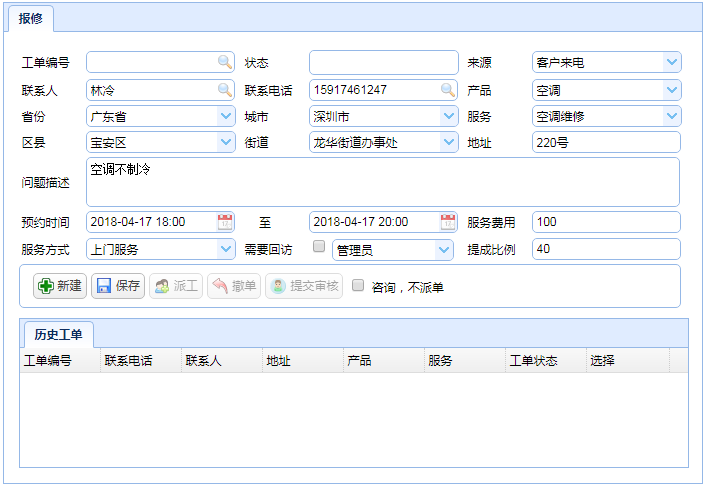Expand the 服务 dropdown showing 空调维修
The height and width of the screenshot is (488, 706).
coord(672,116)
